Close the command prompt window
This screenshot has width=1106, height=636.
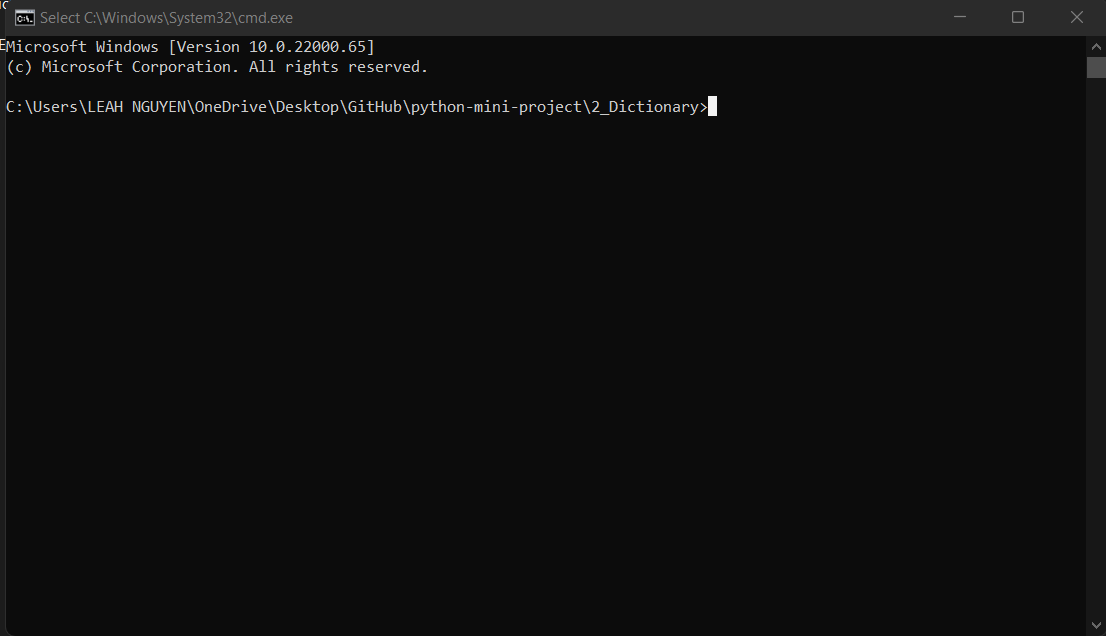pos(1077,17)
